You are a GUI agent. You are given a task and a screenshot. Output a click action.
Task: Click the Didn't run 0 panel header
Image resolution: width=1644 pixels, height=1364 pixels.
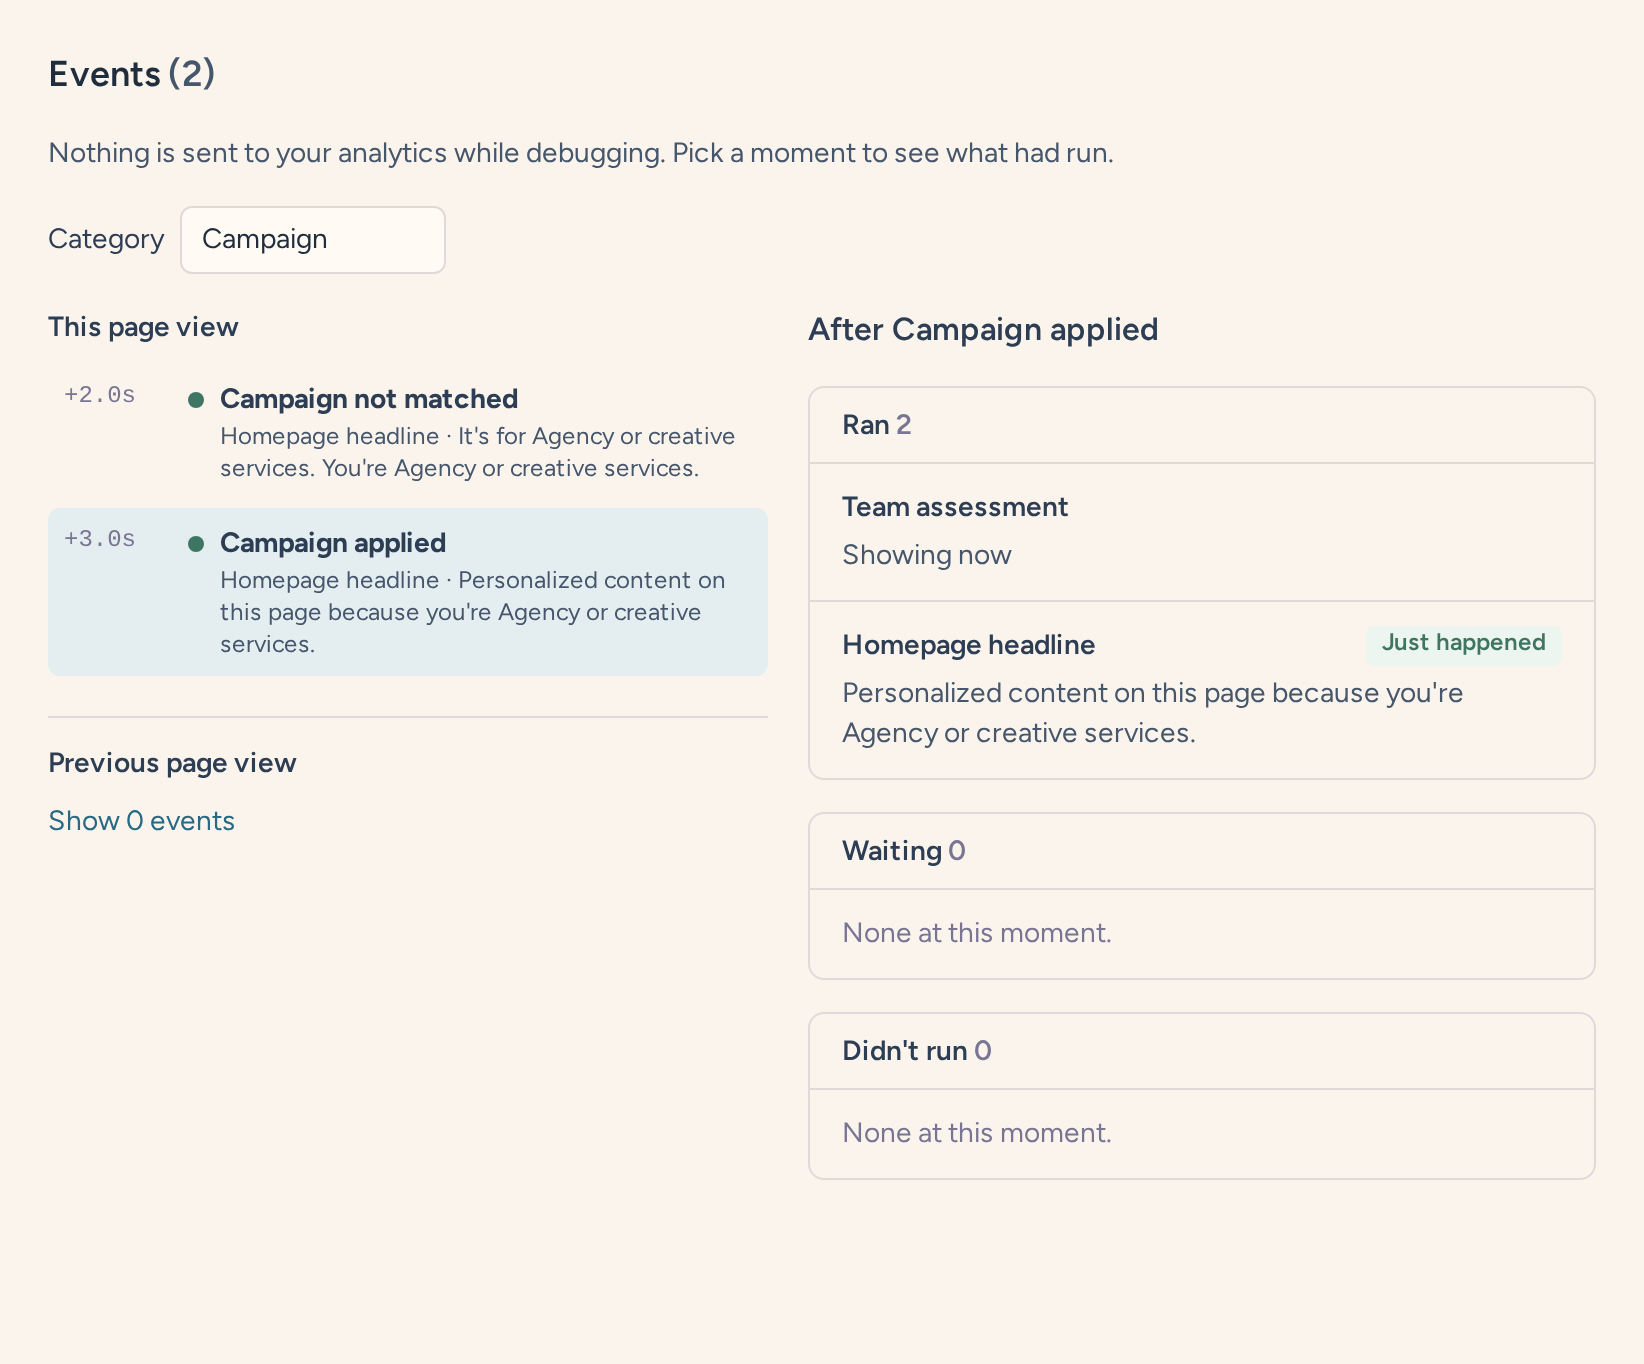pos(1202,1051)
